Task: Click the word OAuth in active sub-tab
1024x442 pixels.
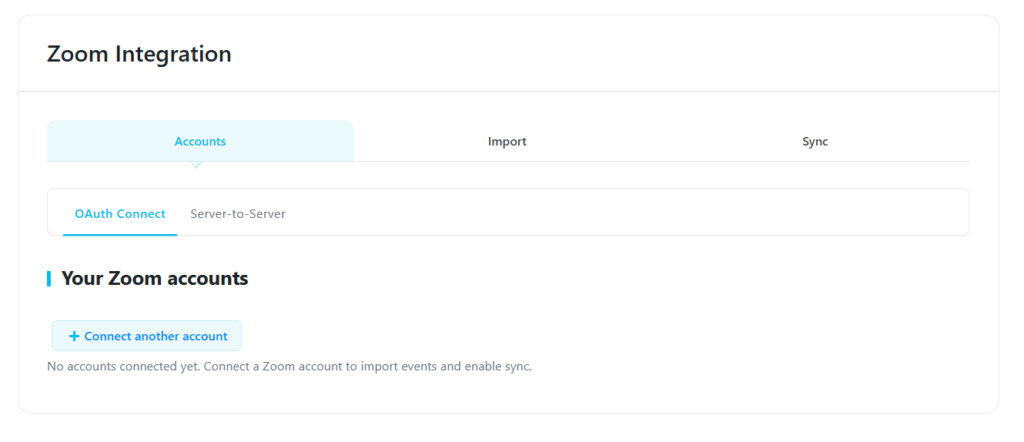Action: click(89, 213)
